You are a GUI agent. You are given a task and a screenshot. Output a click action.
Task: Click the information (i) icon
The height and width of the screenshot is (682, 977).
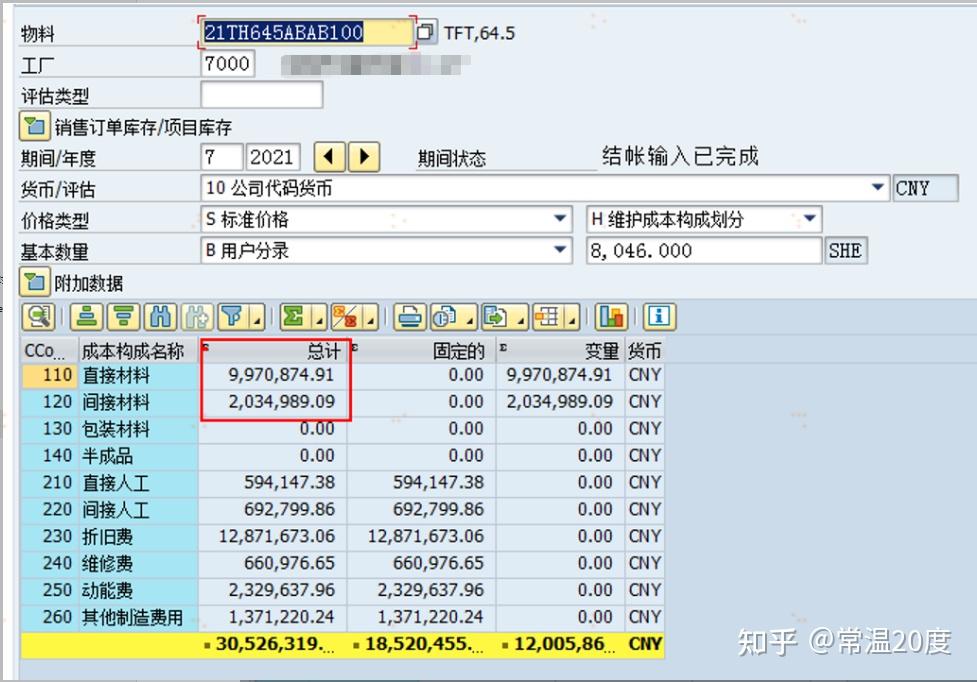(x=658, y=318)
